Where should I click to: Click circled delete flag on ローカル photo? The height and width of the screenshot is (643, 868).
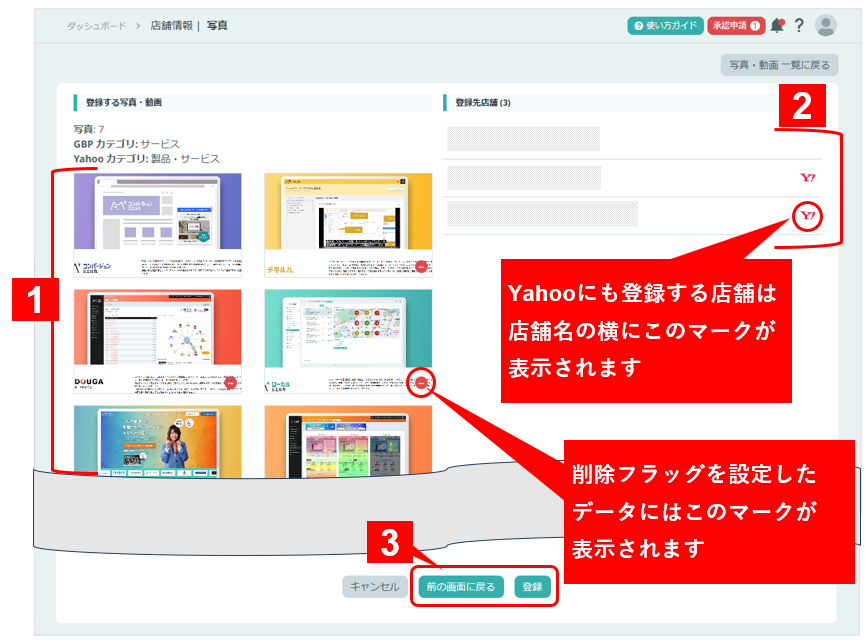click(422, 382)
